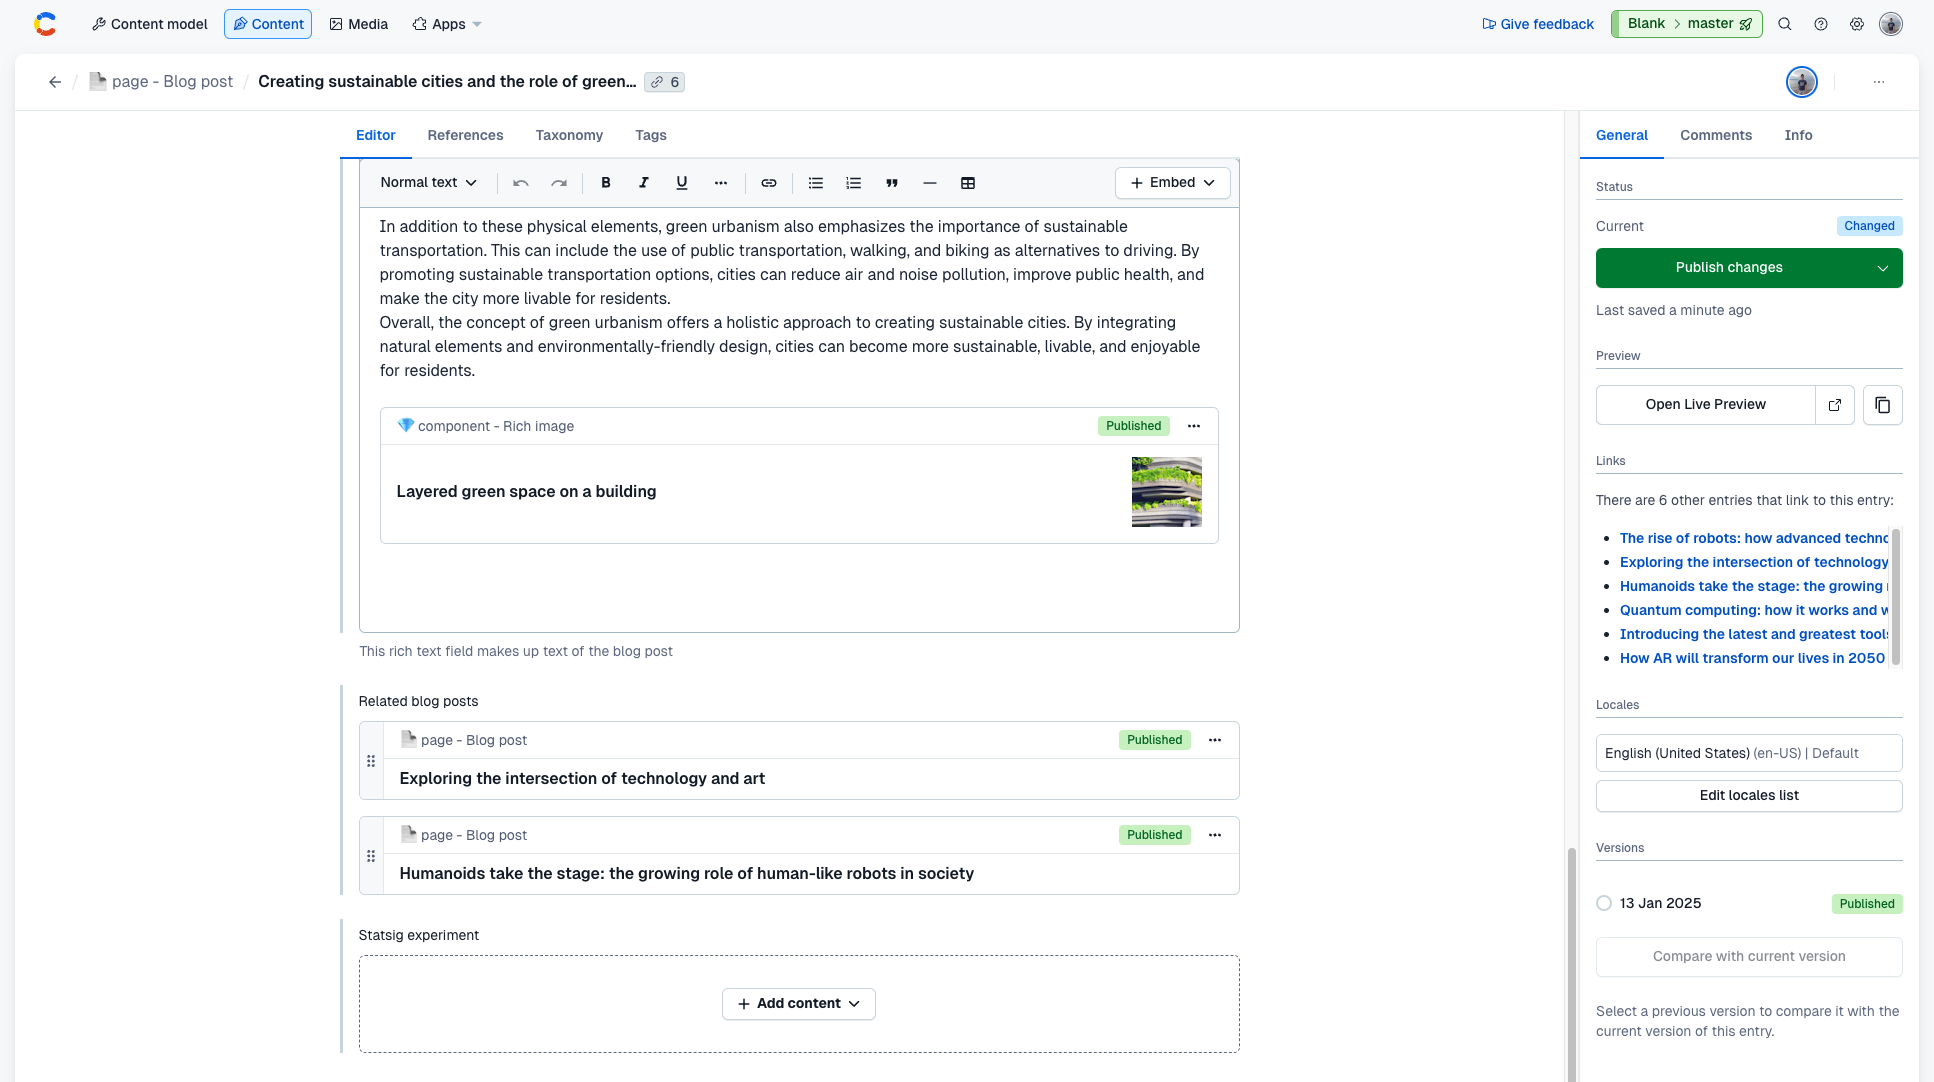Open the layered green building image thumbnail
1934x1082 pixels.
[x=1166, y=492]
